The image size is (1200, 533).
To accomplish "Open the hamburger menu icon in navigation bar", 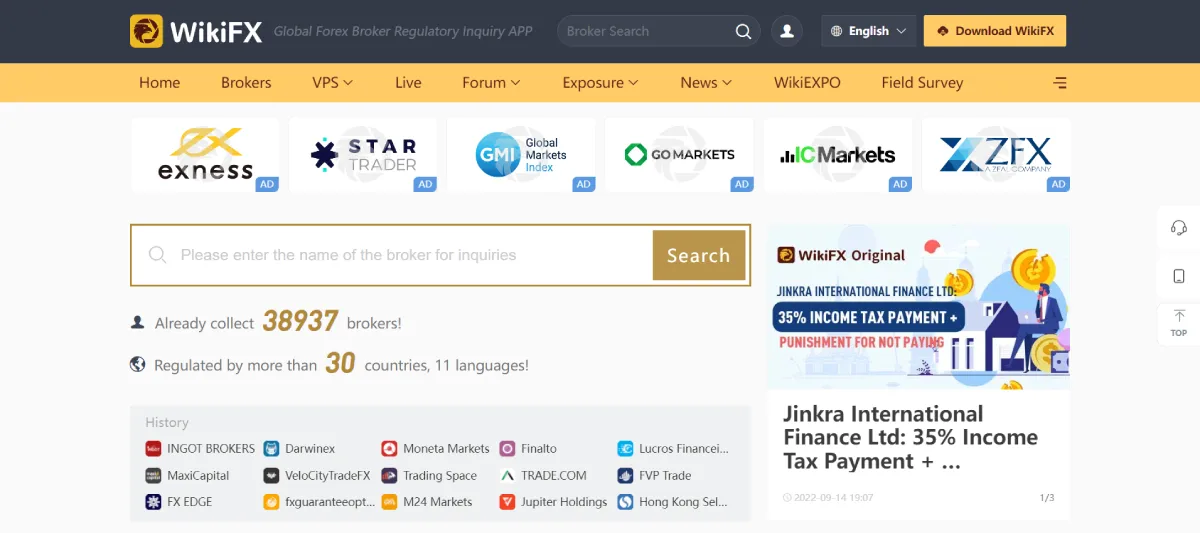I will coord(1060,83).
